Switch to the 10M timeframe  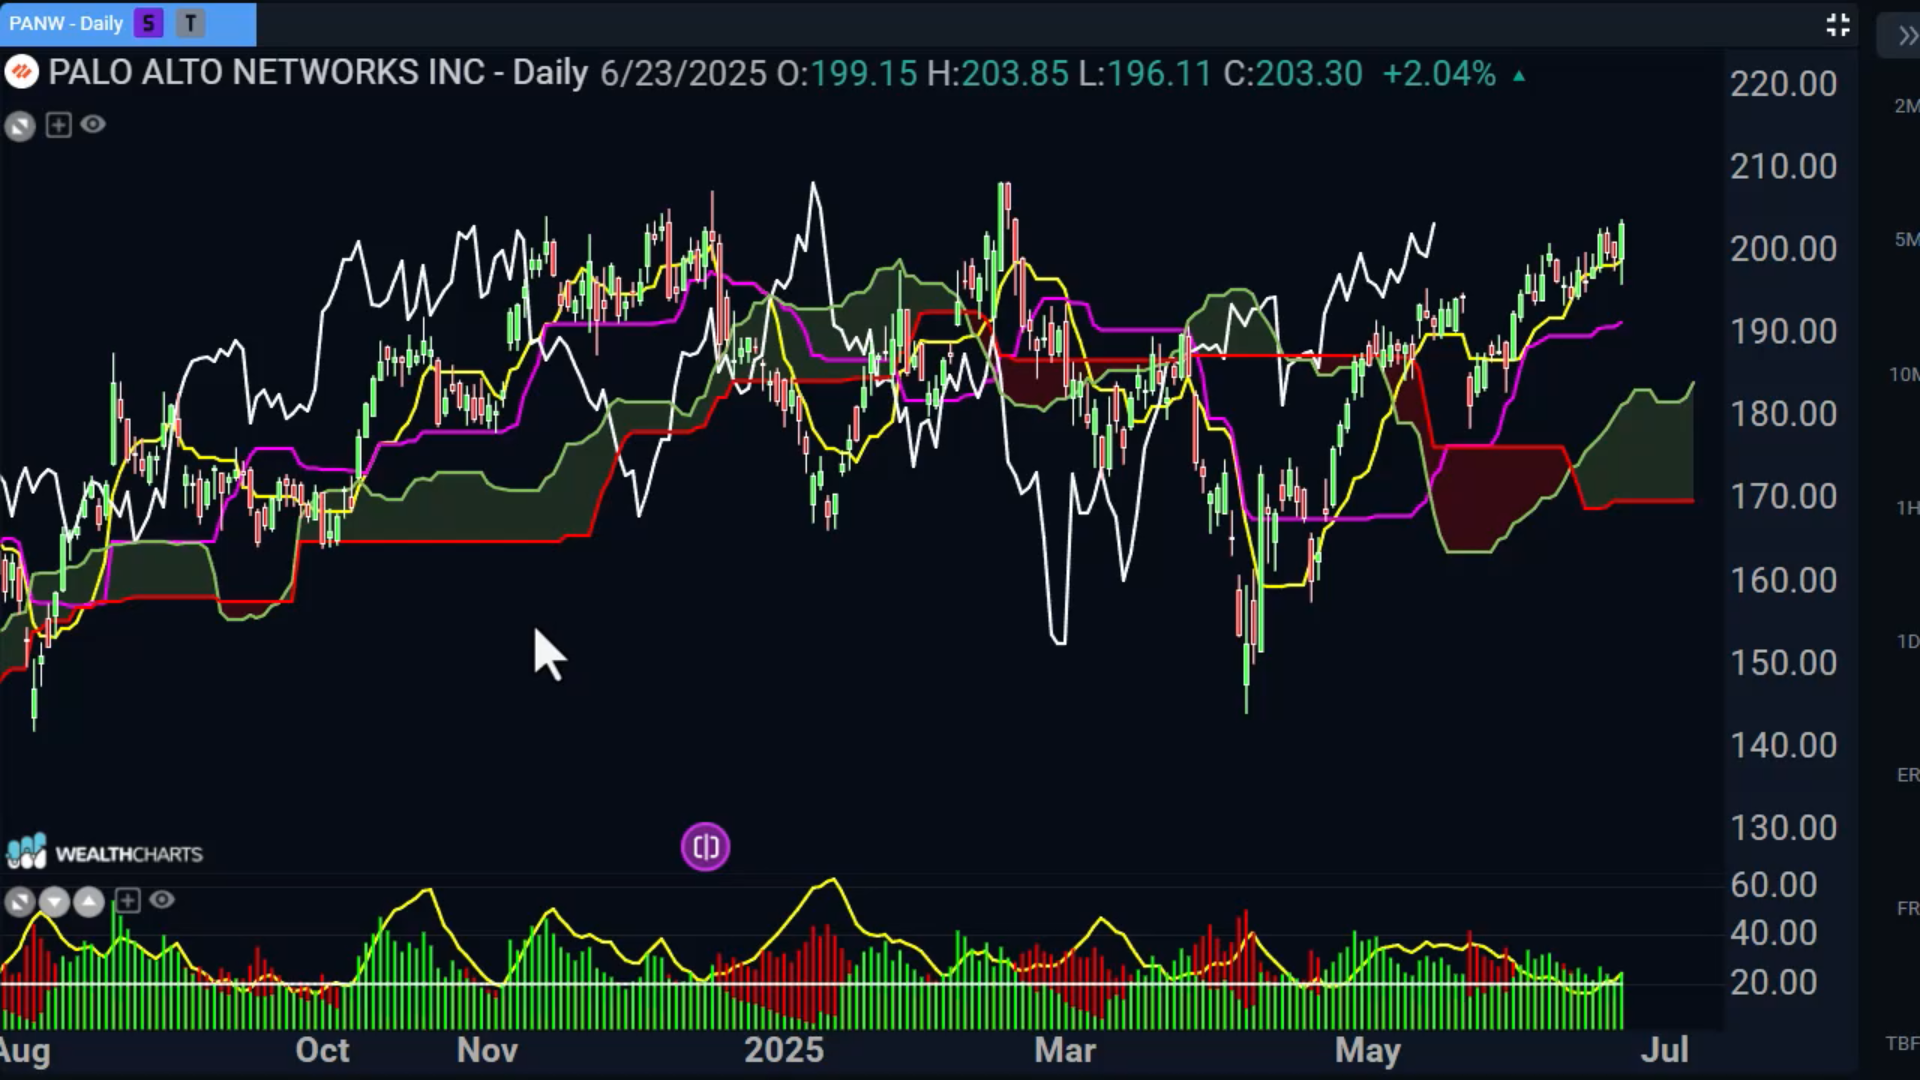point(1903,374)
